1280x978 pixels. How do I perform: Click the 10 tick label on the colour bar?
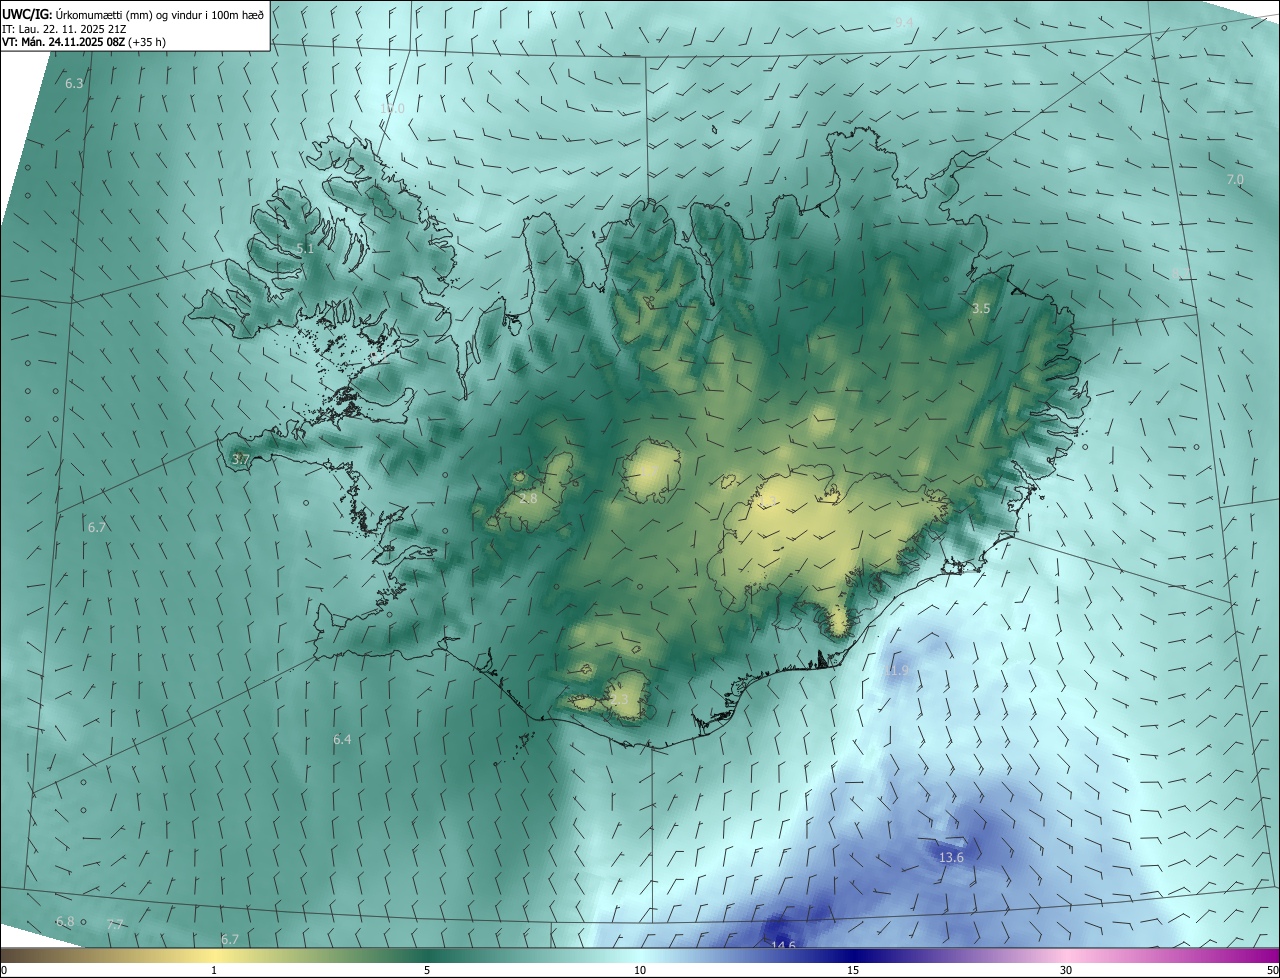(x=640, y=970)
